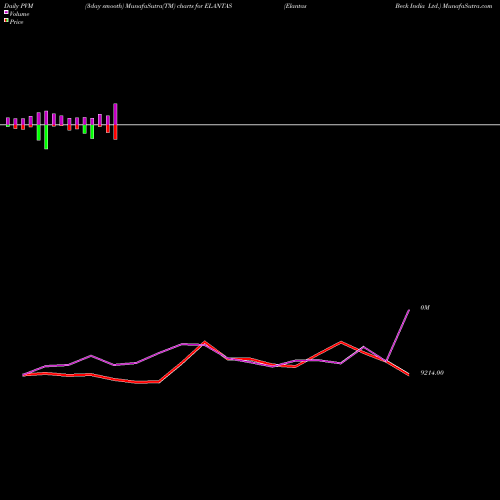Click the '0M' volume value label
Viewport: 500px width, 500px height.
pyautogui.click(x=425, y=307)
